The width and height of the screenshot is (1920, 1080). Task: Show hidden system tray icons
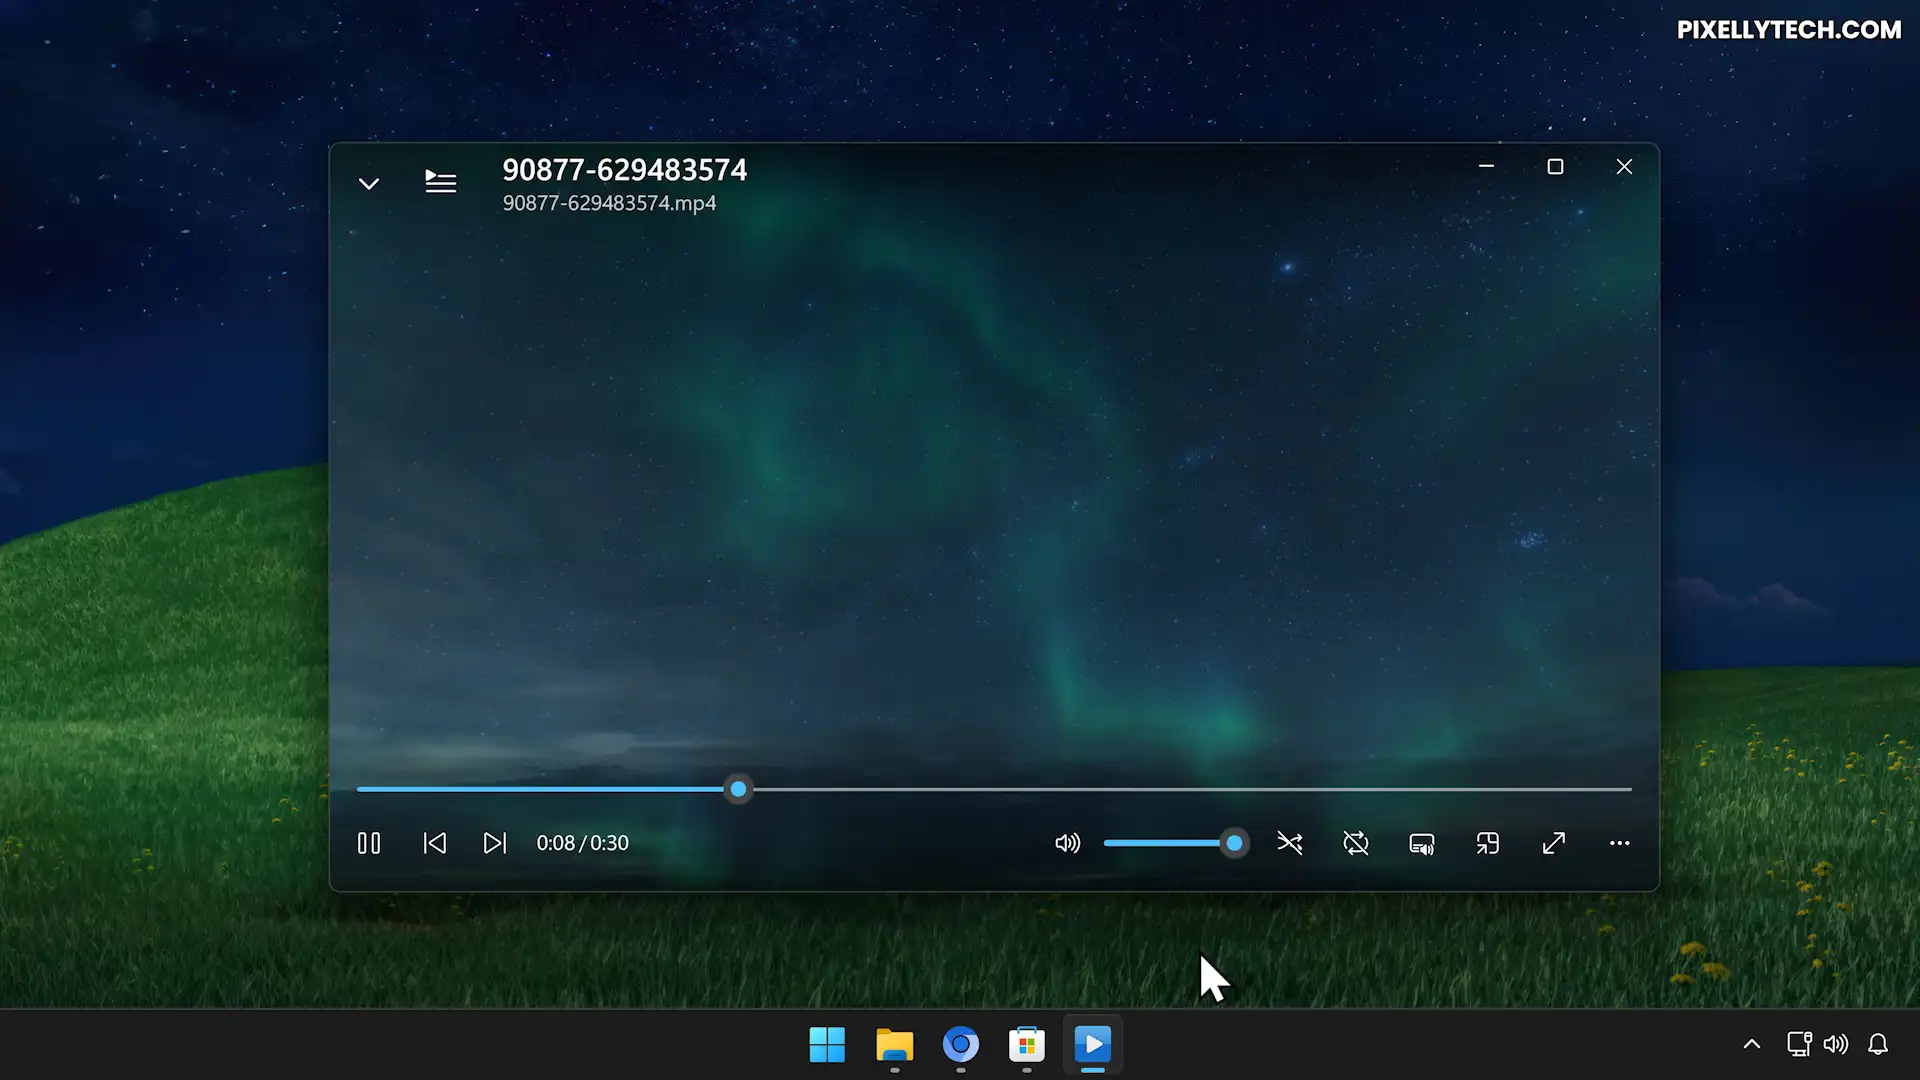coord(1752,1044)
